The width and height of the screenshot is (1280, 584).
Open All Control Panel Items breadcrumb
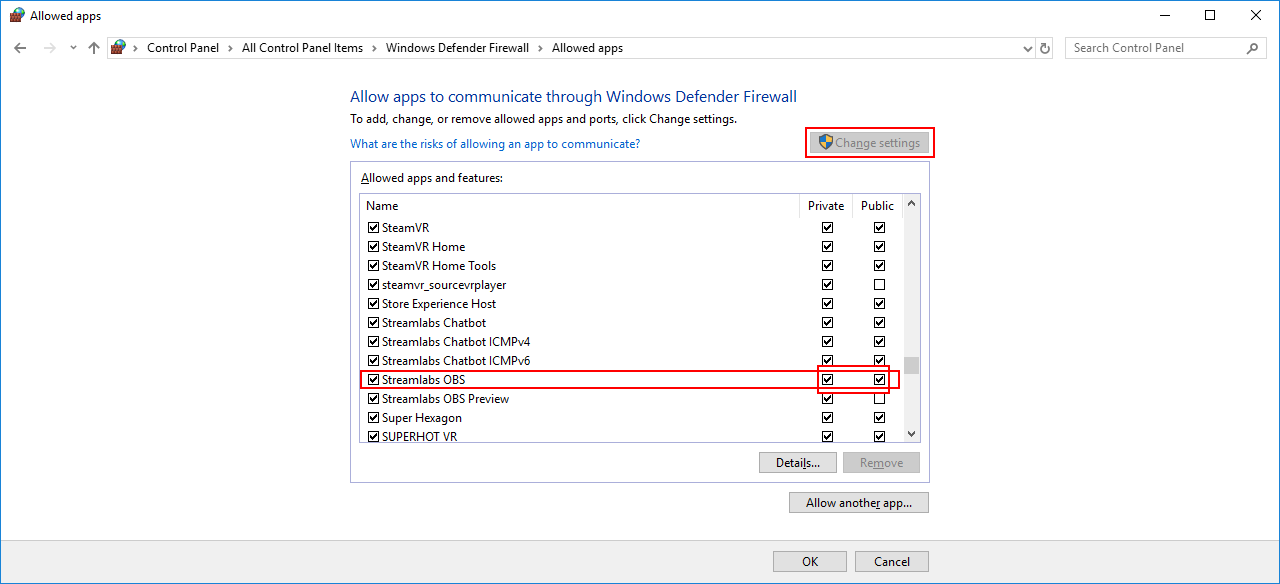(x=302, y=48)
